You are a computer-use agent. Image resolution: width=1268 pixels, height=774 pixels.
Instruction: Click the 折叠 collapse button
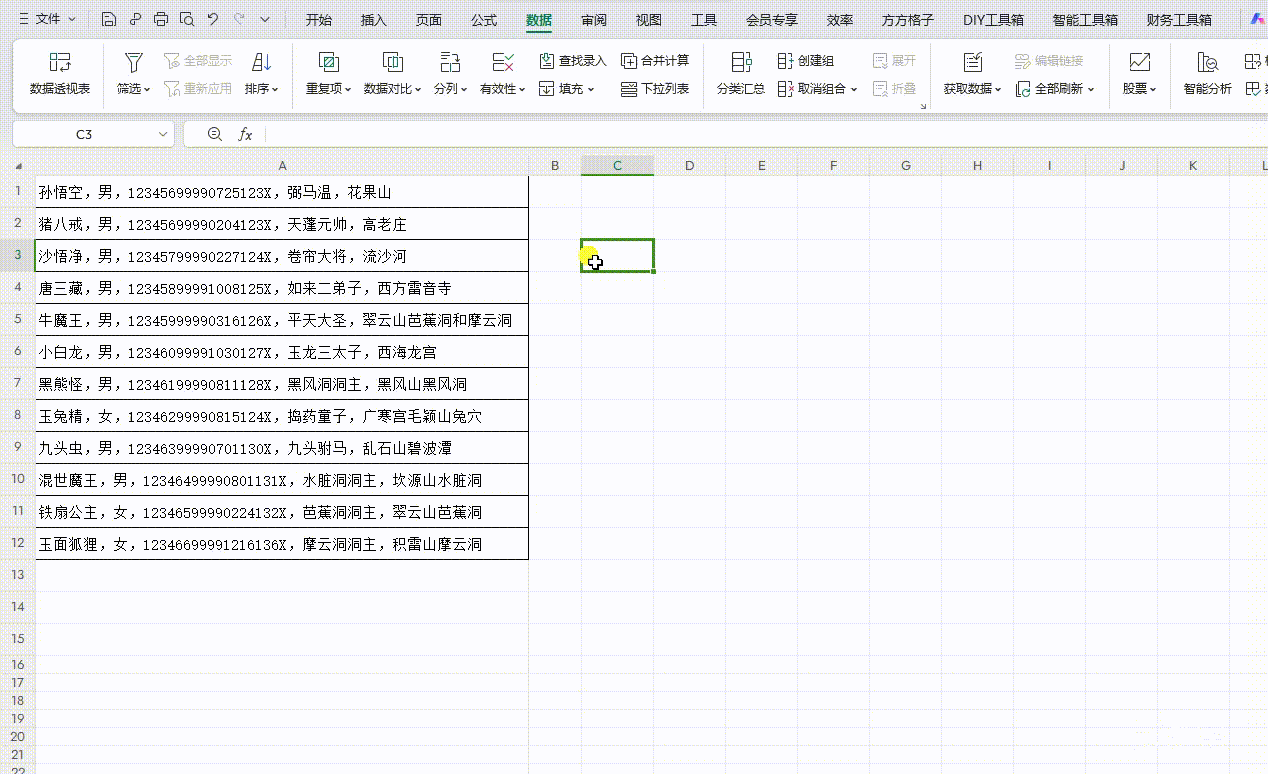coord(894,89)
